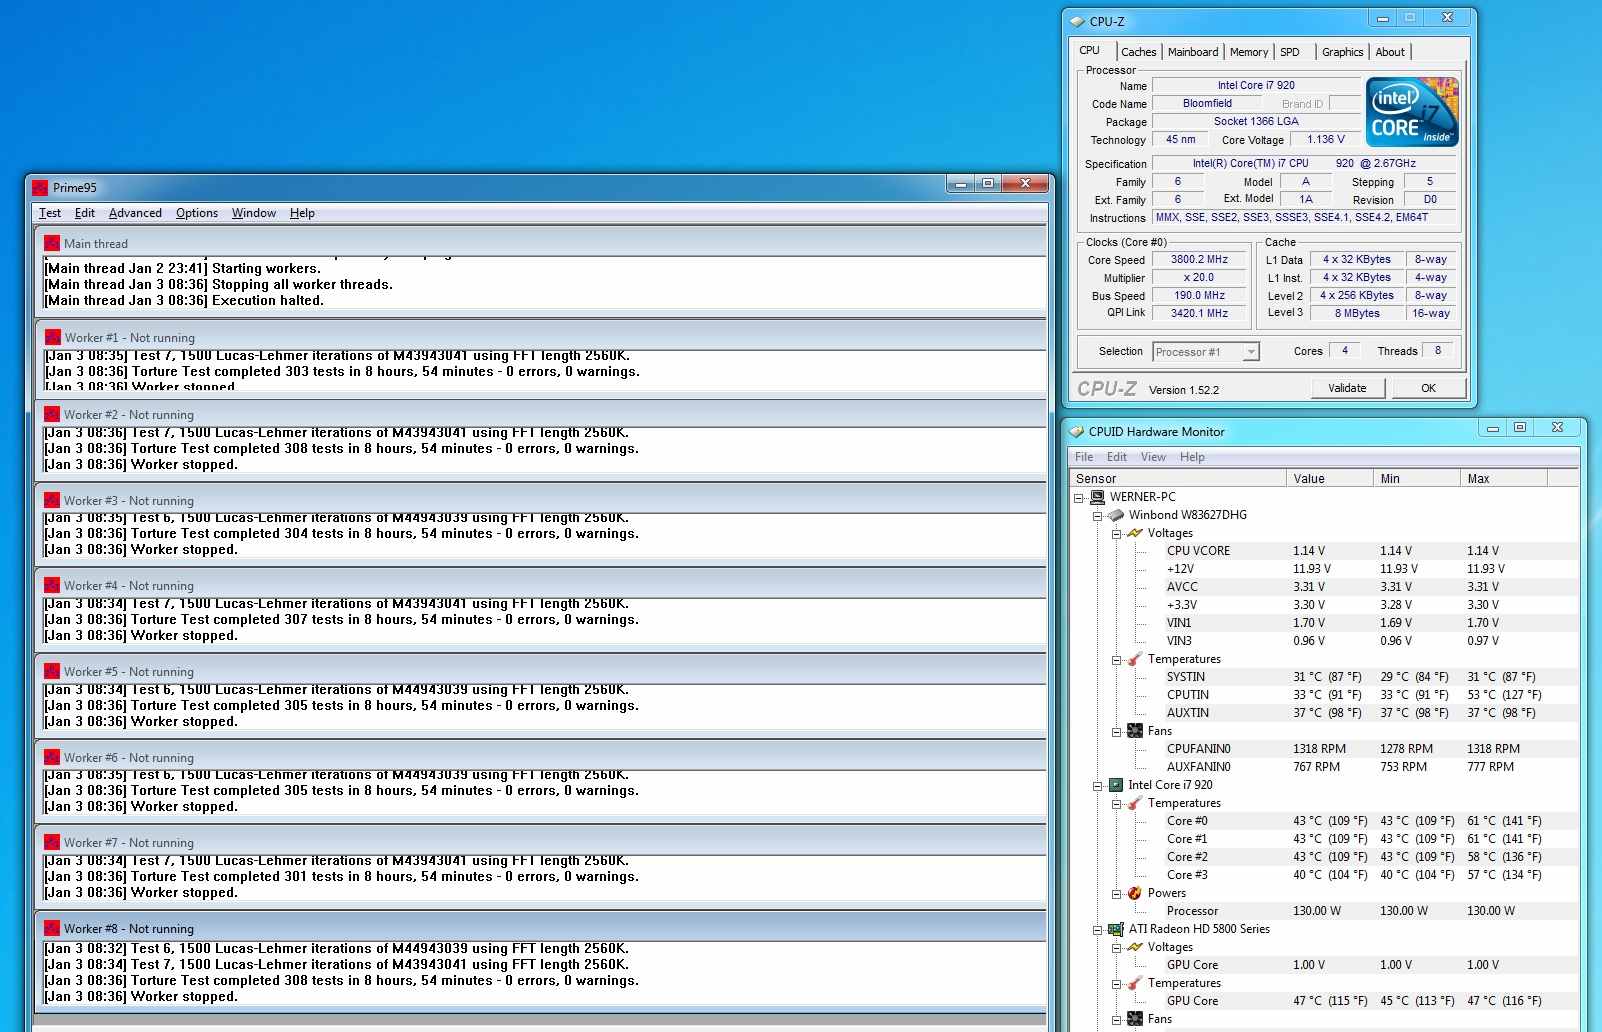Click the Worker #7 window icon
The height and width of the screenshot is (1032, 1602).
point(52,842)
